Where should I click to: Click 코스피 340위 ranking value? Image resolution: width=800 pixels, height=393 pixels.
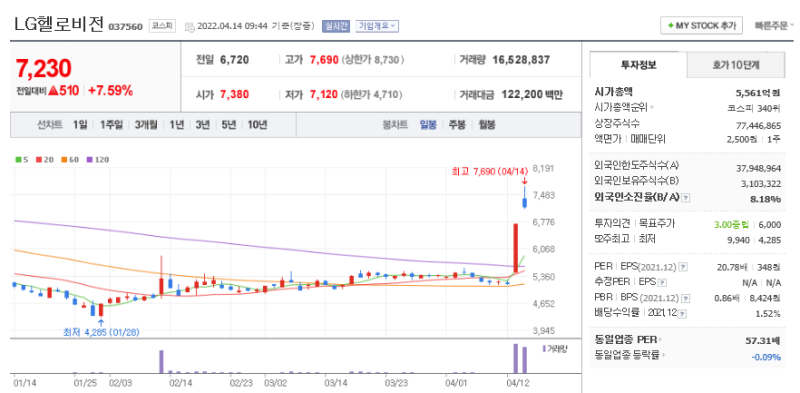754,108
